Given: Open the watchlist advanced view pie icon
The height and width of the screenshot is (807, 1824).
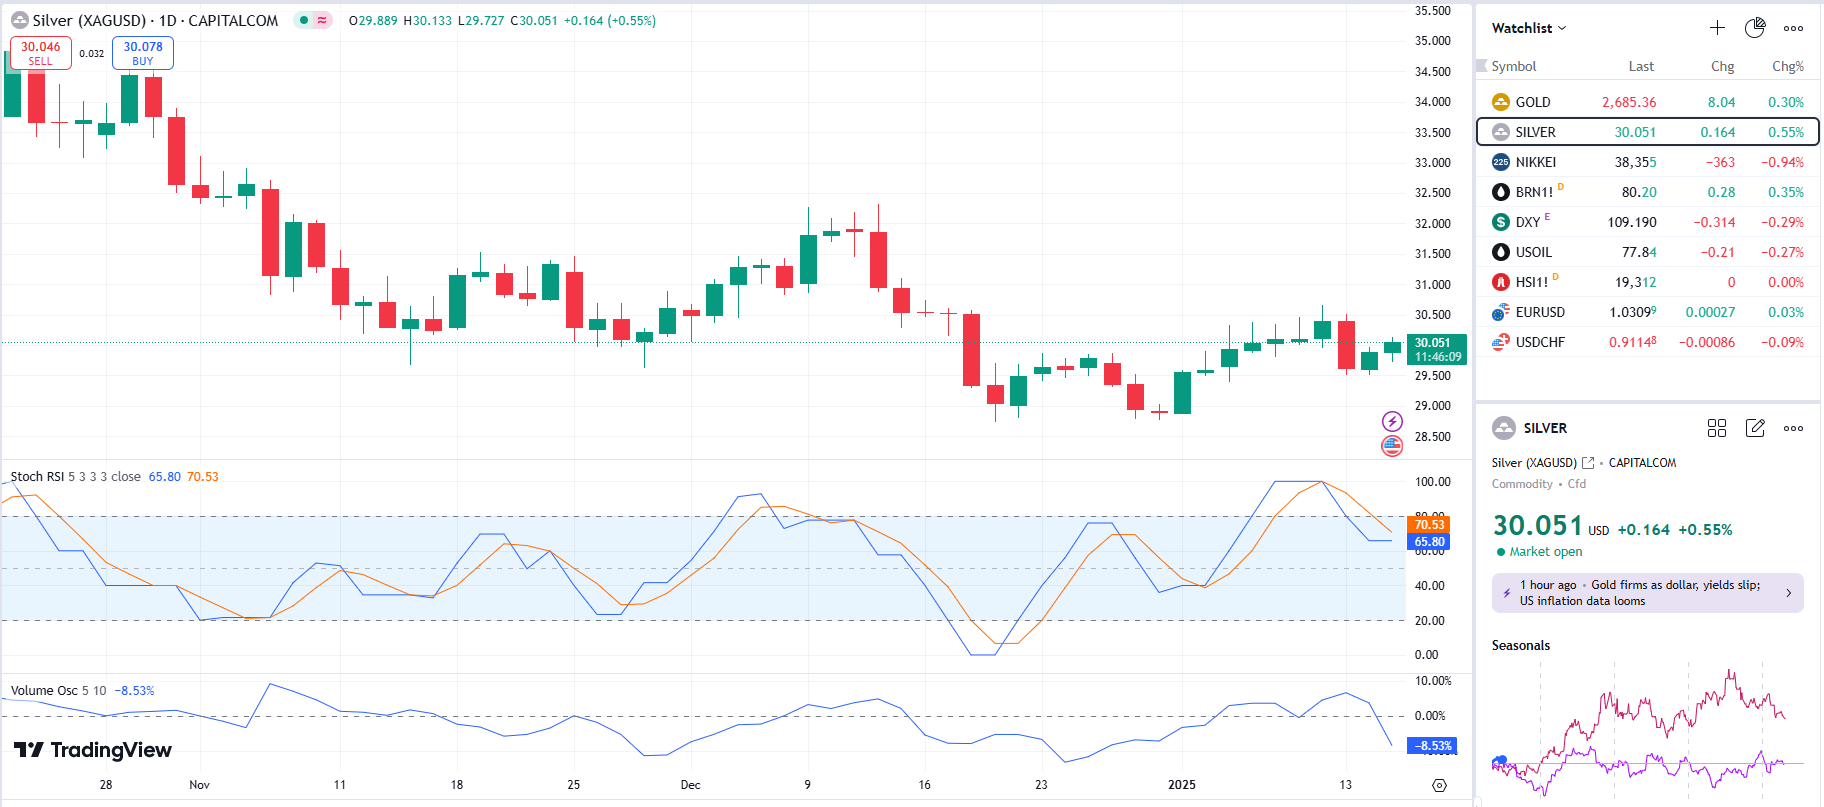Looking at the screenshot, I should click(x=1755, y=28).
